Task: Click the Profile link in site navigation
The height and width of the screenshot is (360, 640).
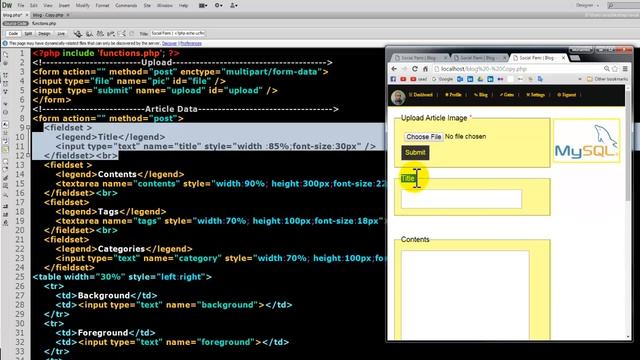Action: [453, 95]
